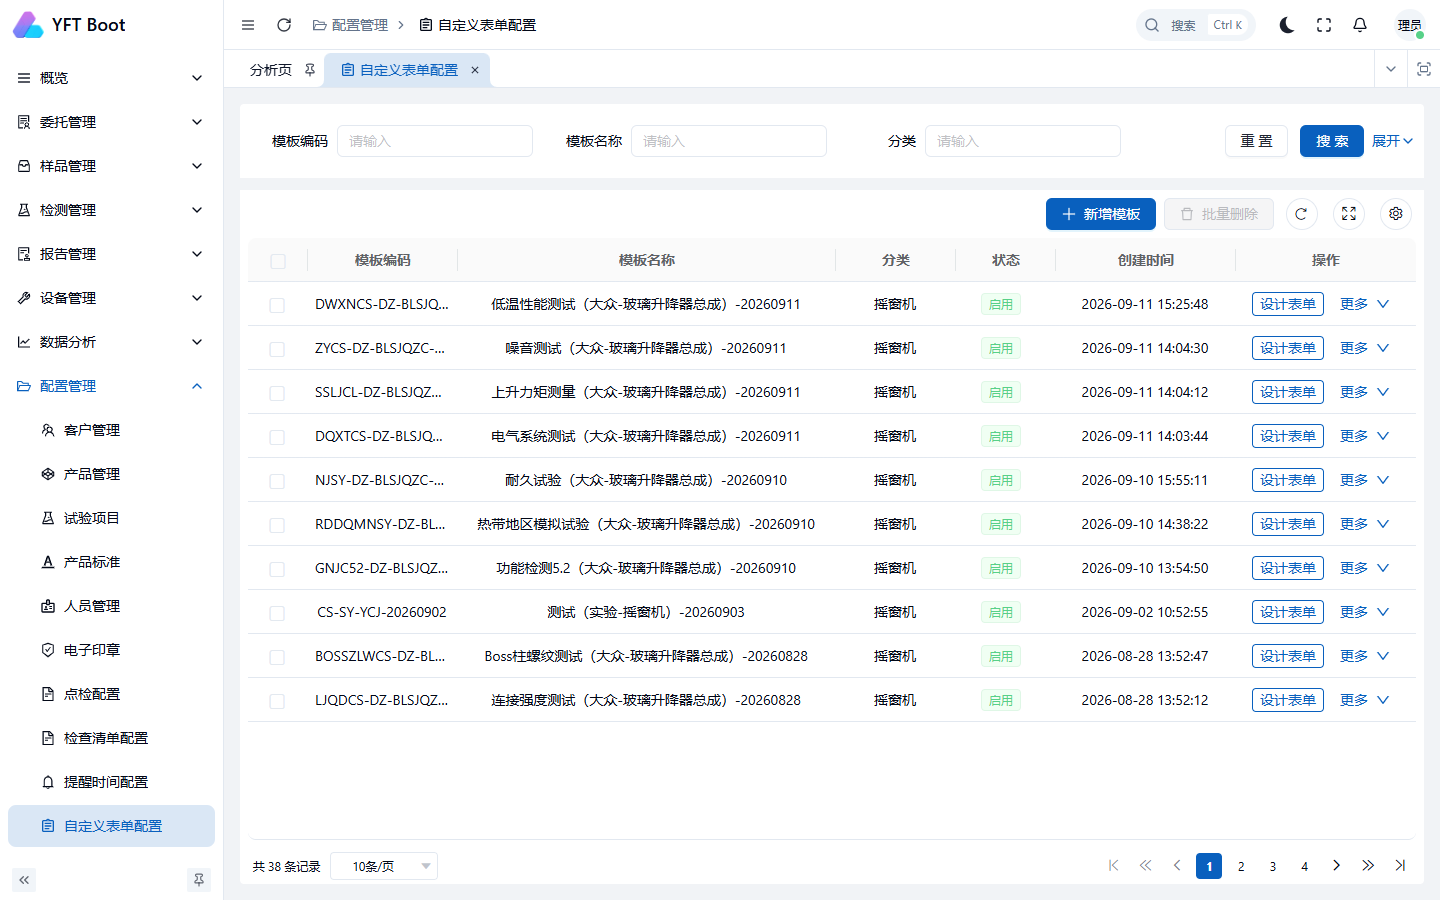1440x900 pixels.
Task: Collapse the 配置管理 sidebar menu
Action: pos(111,386)
